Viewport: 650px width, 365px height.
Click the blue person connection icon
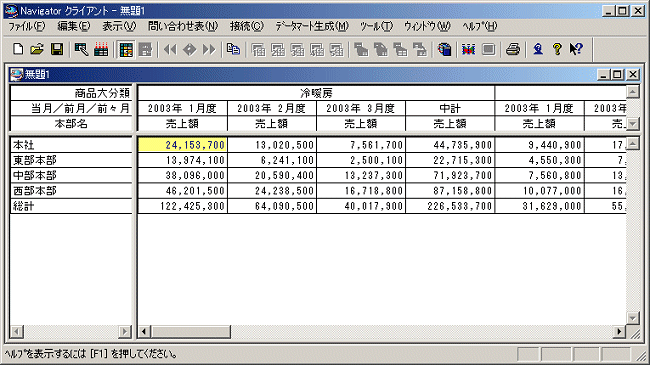pos(538,49)
